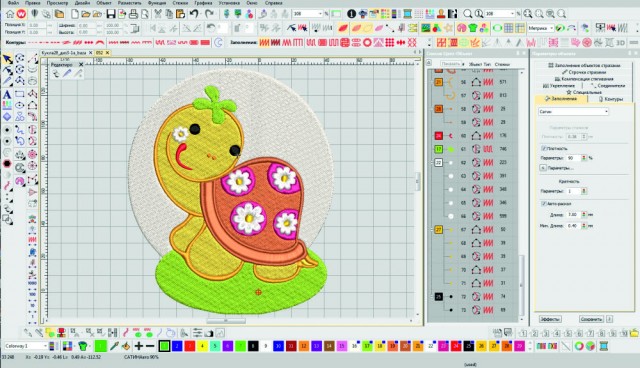Click the Длина value input field
The width and height of the screenshot is (640, 368).
click(x=573, y=215)
